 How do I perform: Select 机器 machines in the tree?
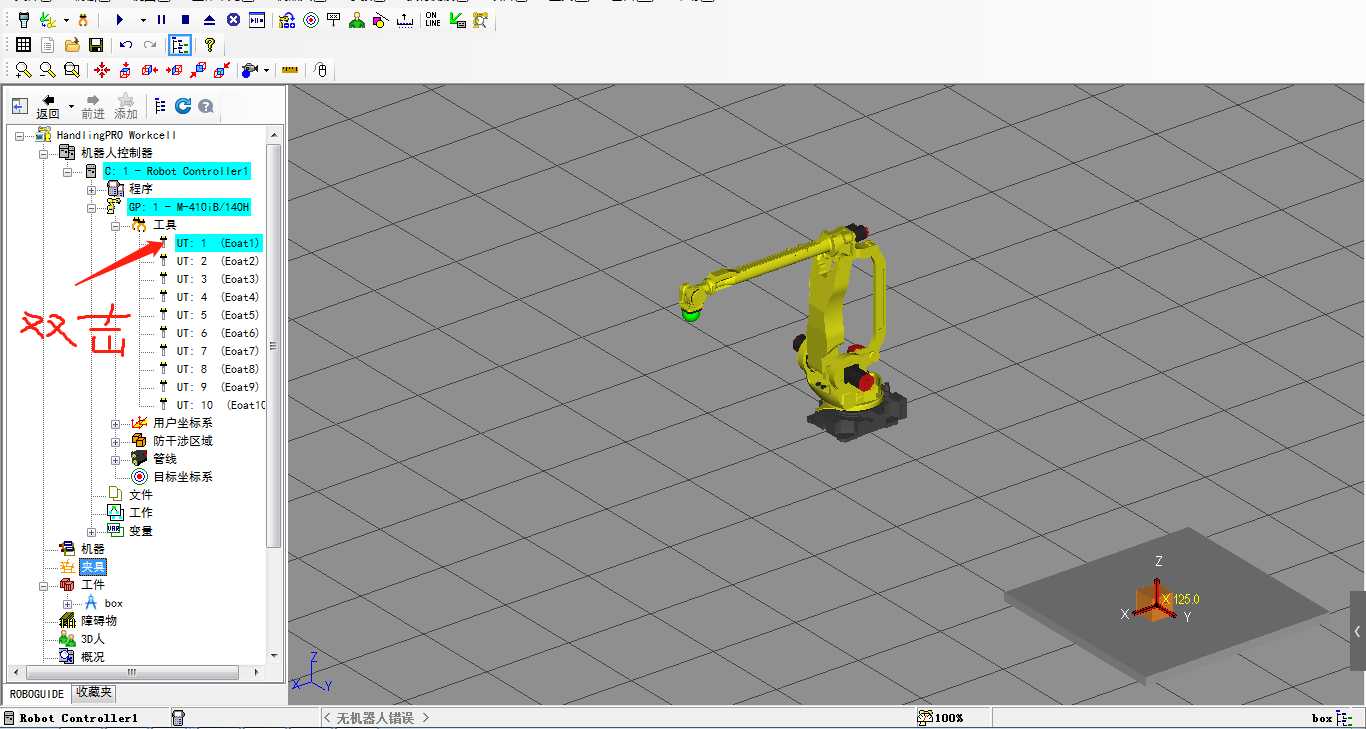coord(93,549)
